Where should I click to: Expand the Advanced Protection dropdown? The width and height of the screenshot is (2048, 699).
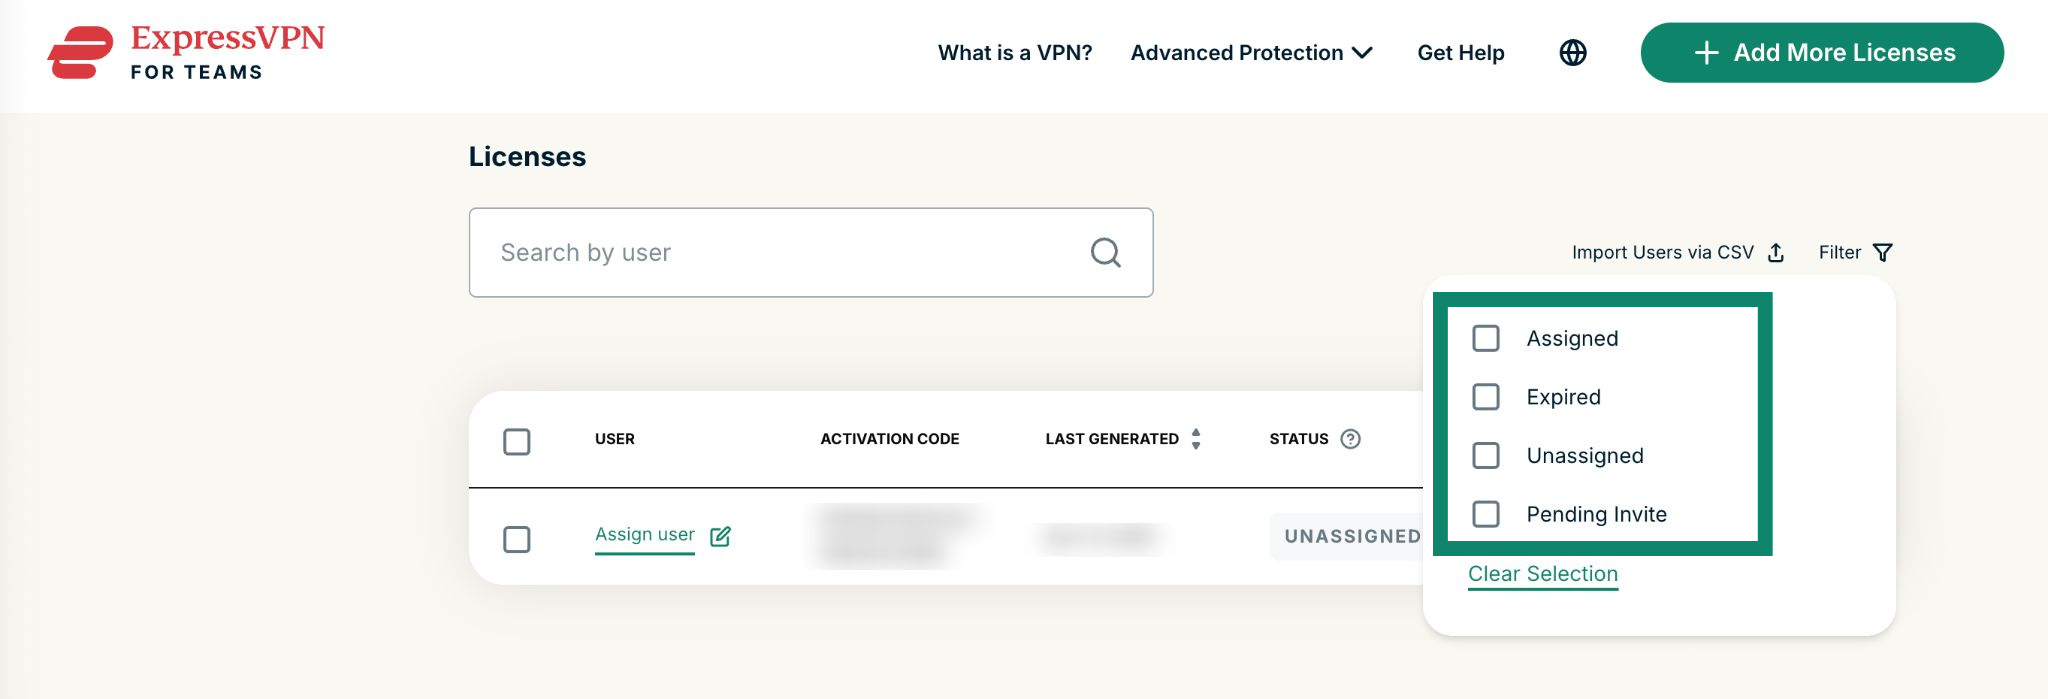1251,53
